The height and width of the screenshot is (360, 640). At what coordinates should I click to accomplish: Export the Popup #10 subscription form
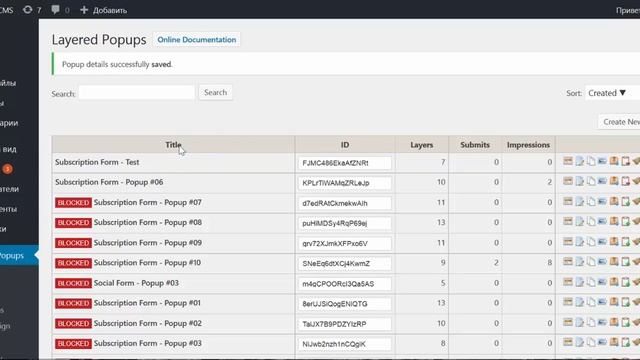pyautogui.click(x=614, y=262)
